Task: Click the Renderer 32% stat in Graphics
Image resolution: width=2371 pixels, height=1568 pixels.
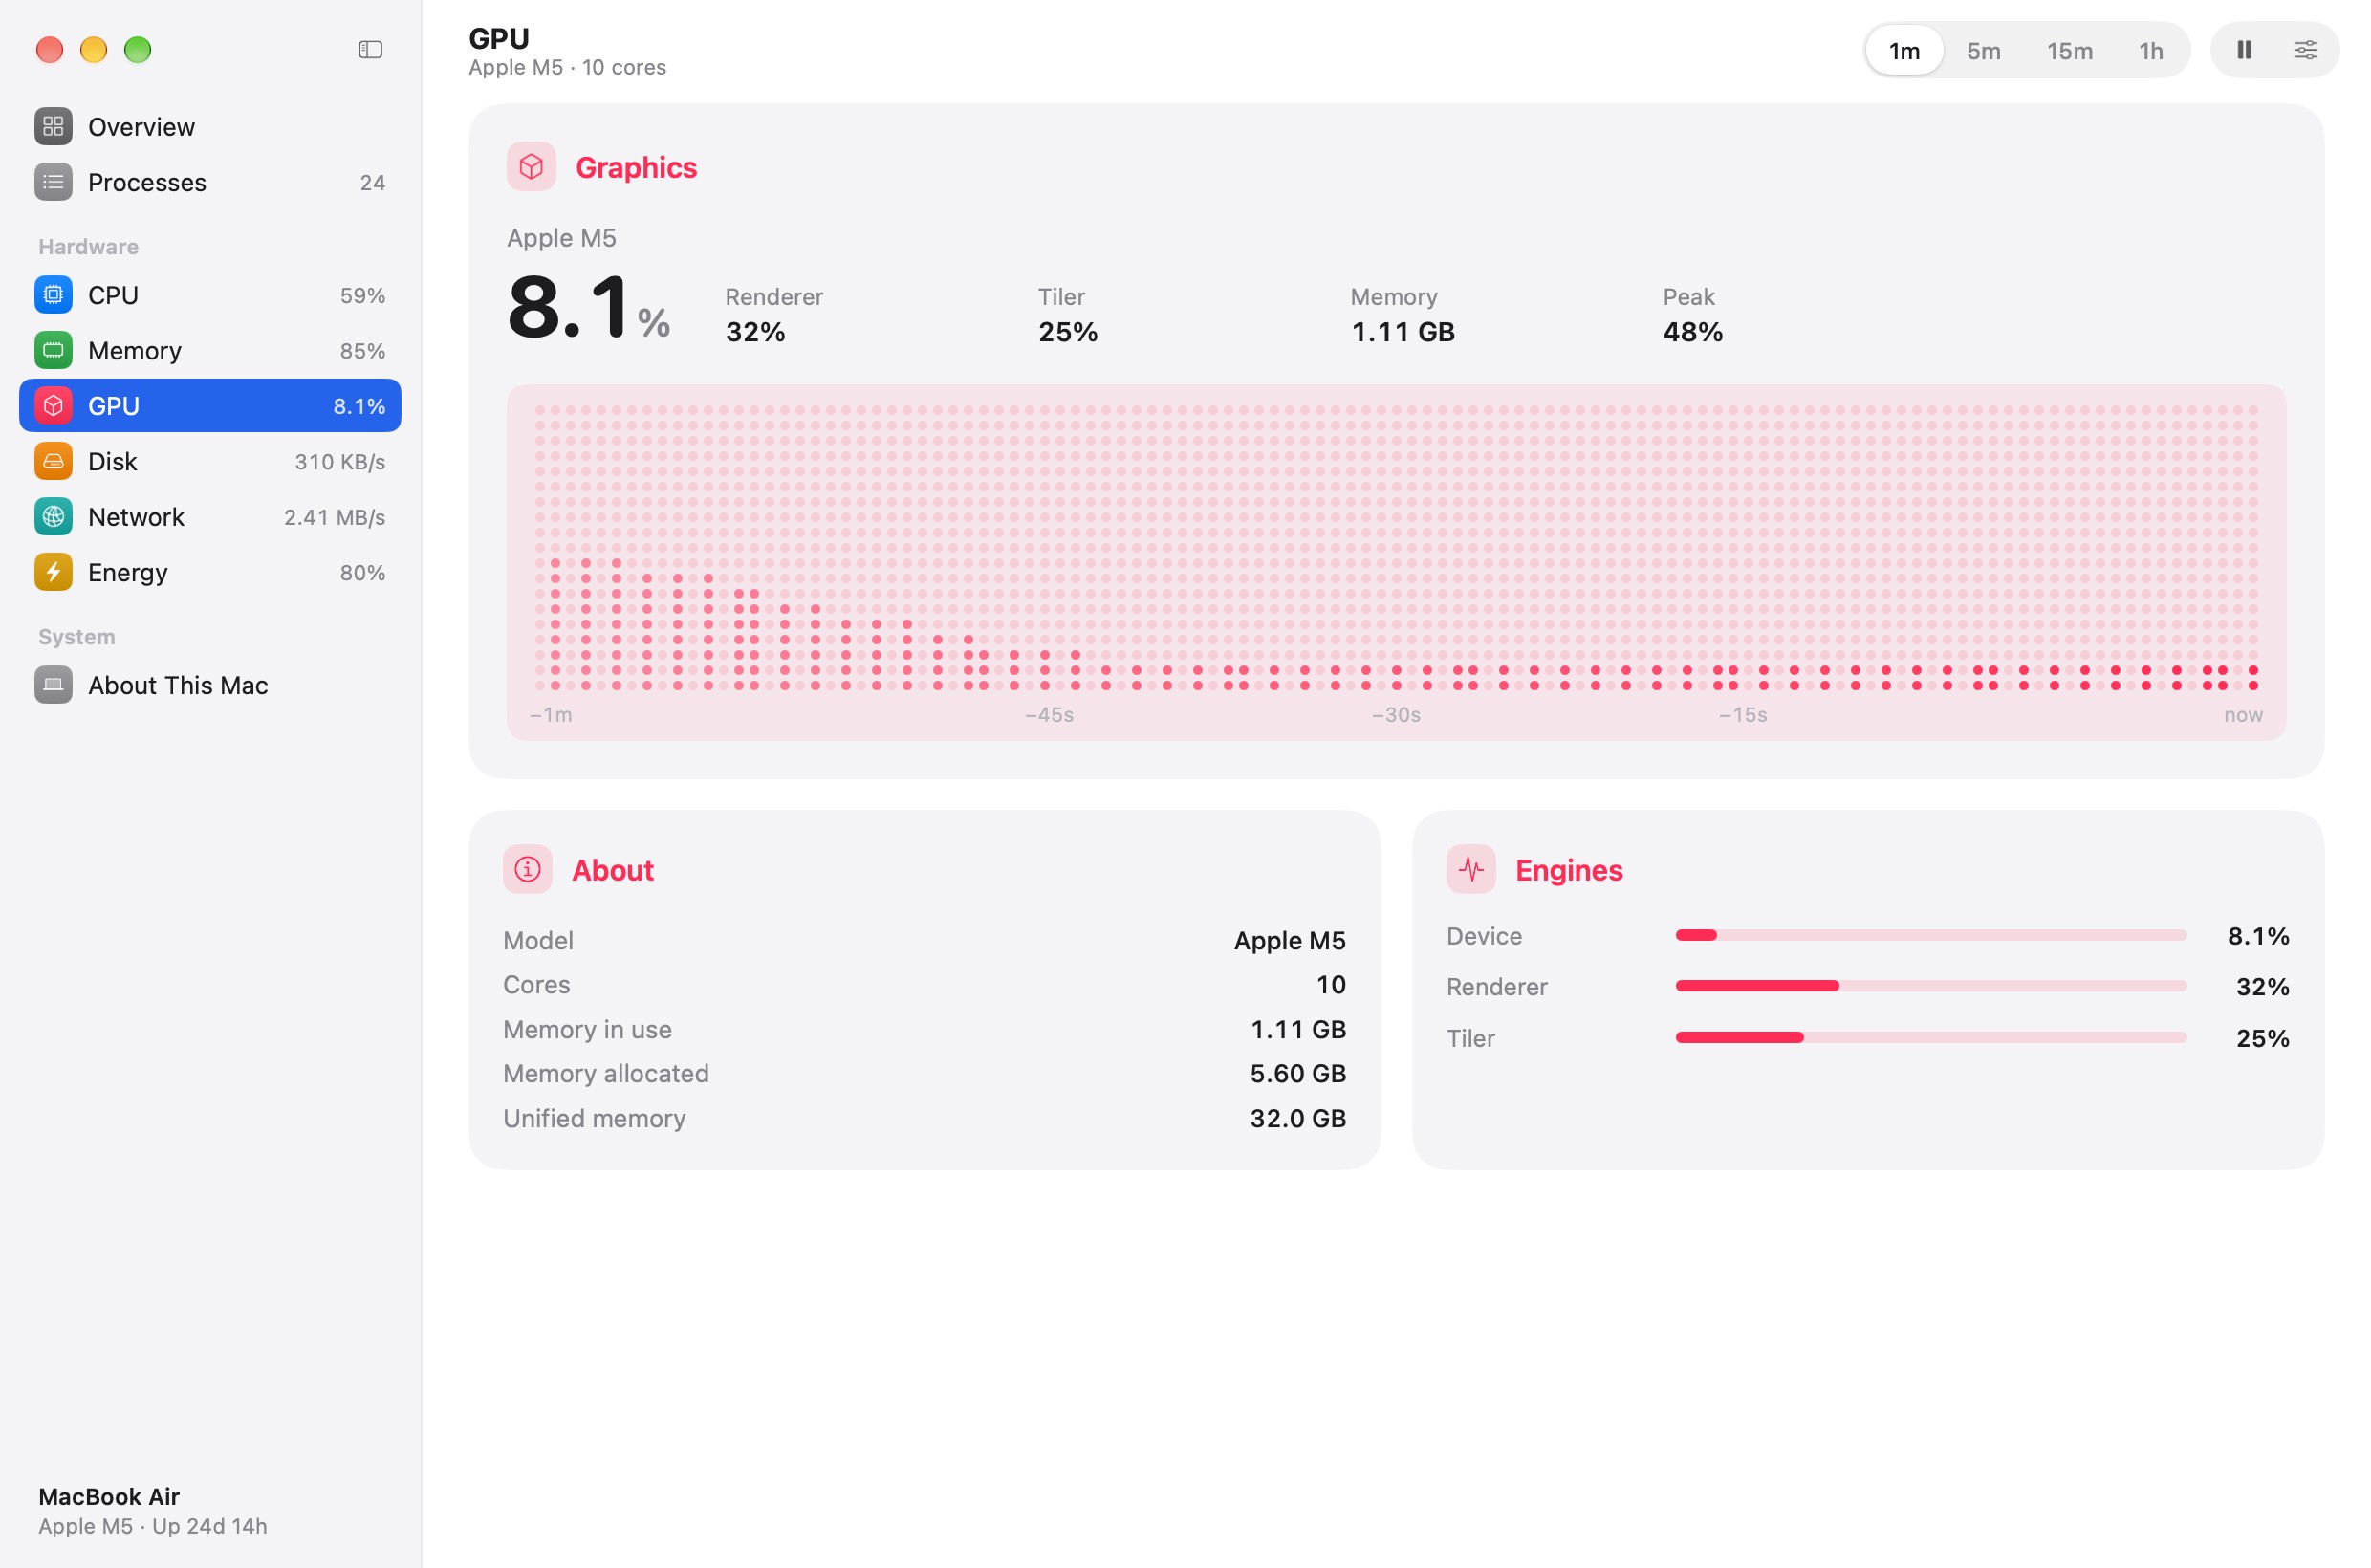Action: click(x=774, y=315)
